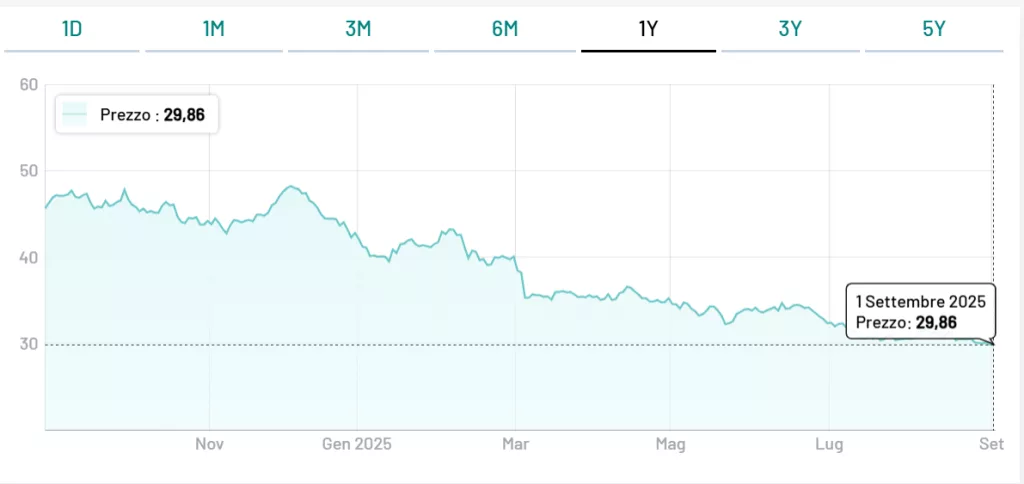Click the Lug label on the x-axis
The width and height of the screenshot is (1024, 484).
click(827, 443)
